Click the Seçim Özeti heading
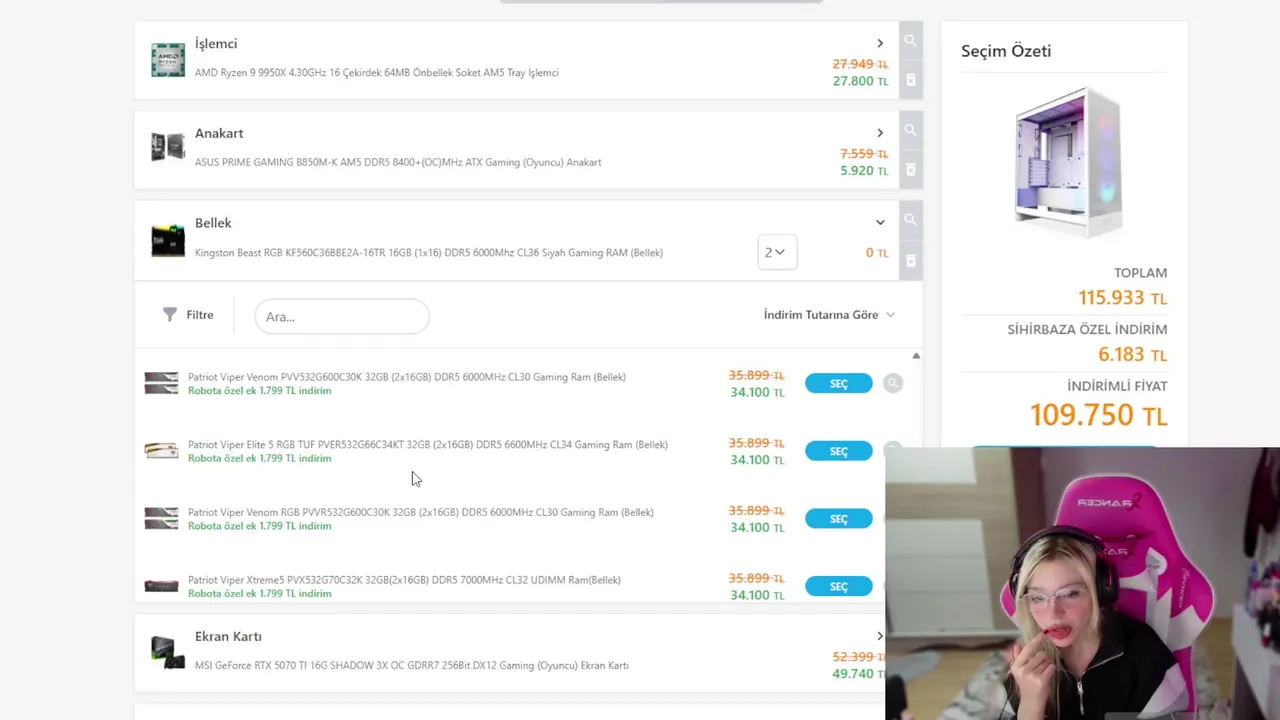The image size is (1280, 720). click(1006, 51)
